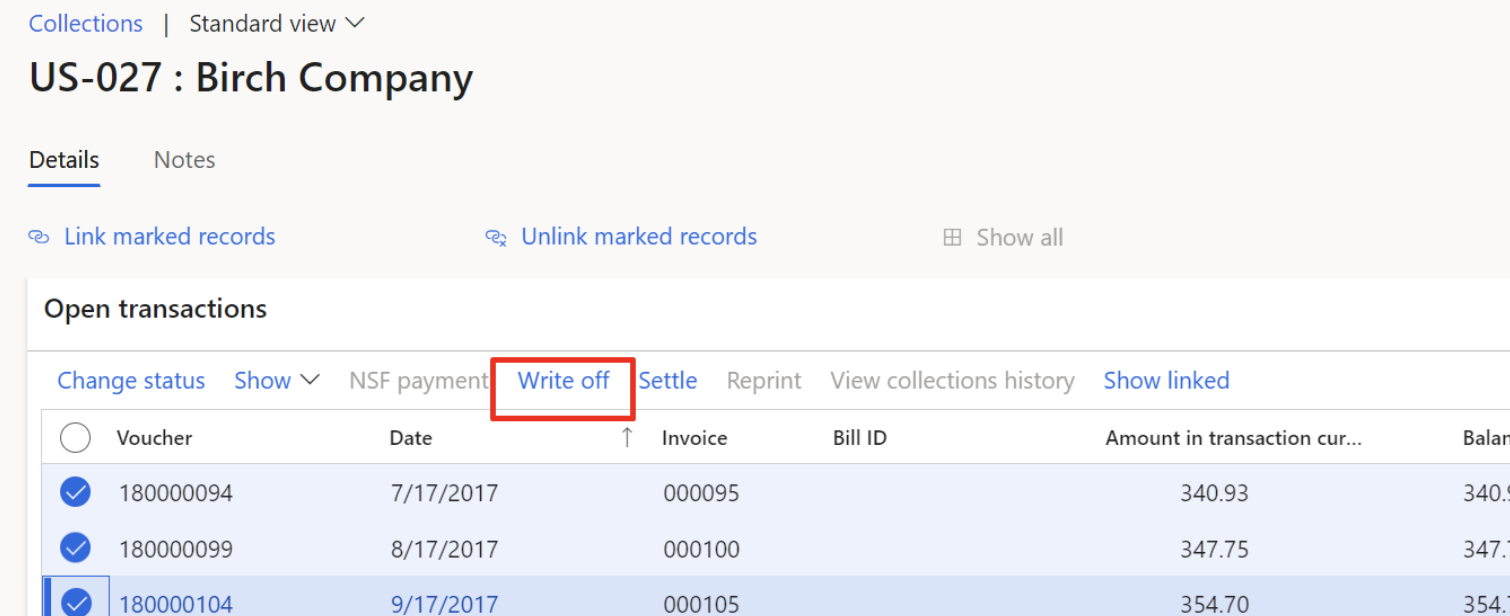This screenshot has width=1510, height=616.
Task: Click Show linked in the toolbar
Action: (x=1166, y=381)
